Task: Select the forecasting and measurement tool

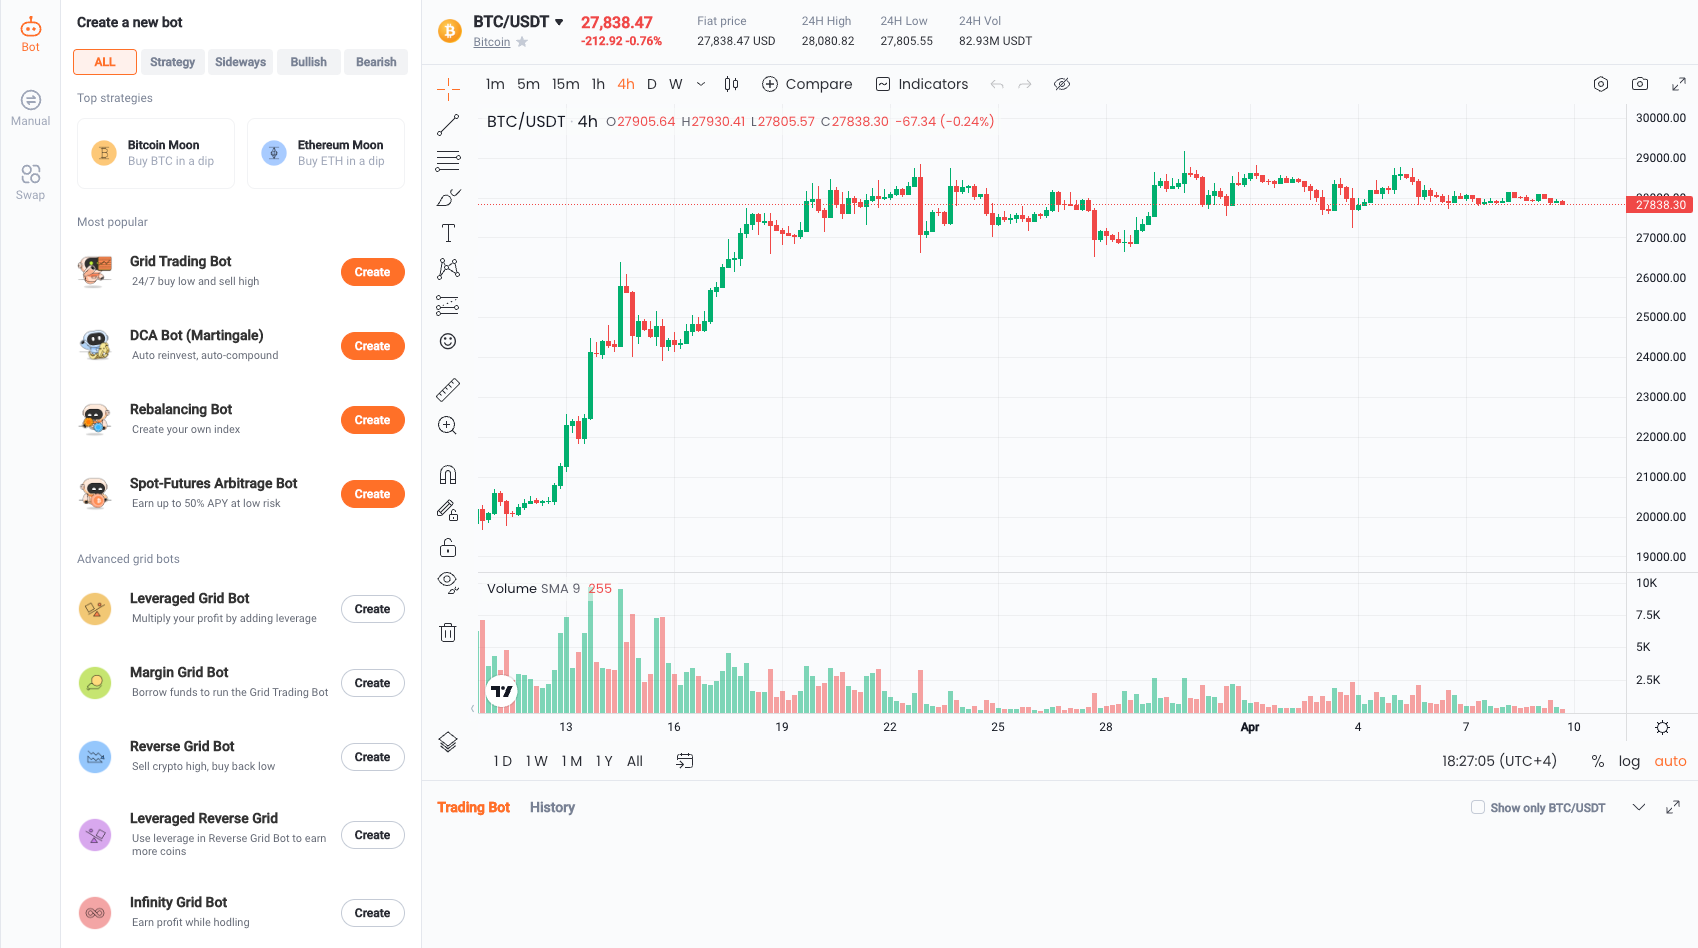Action: coord(448,305)
